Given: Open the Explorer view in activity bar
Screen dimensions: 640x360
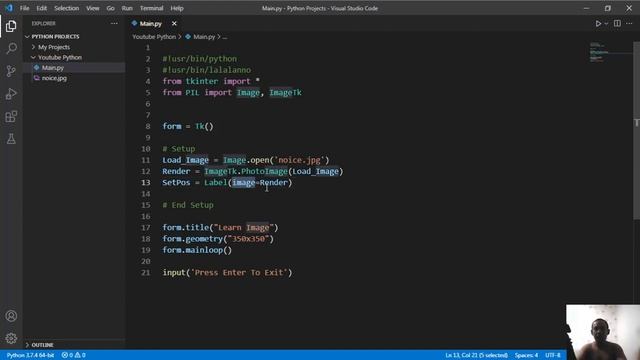Looking at the screenshot, I should click(x=11, y=26).
